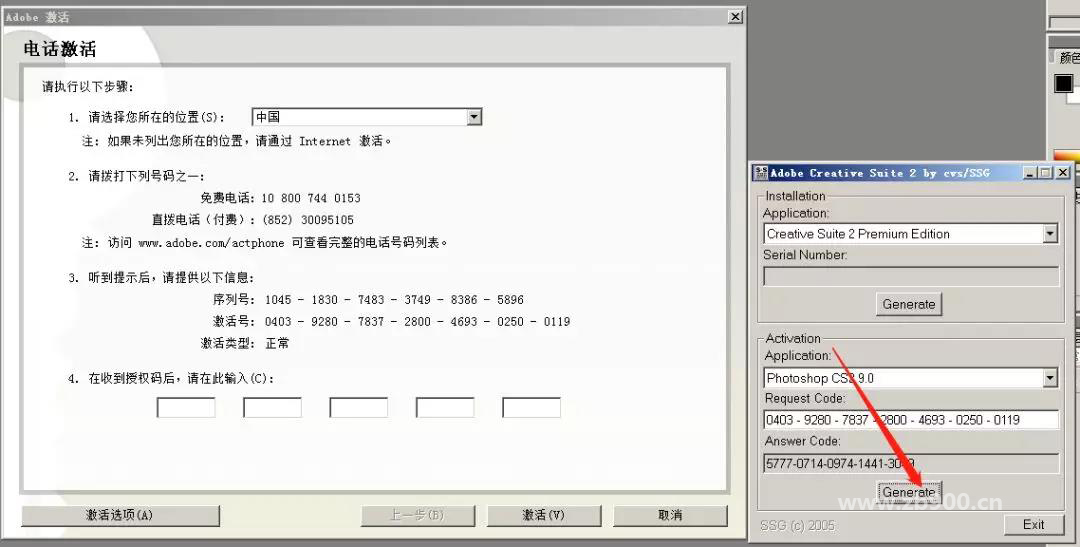The image size is (1080, 547).
Task: Click the Answer Code field
Action: 911,463
